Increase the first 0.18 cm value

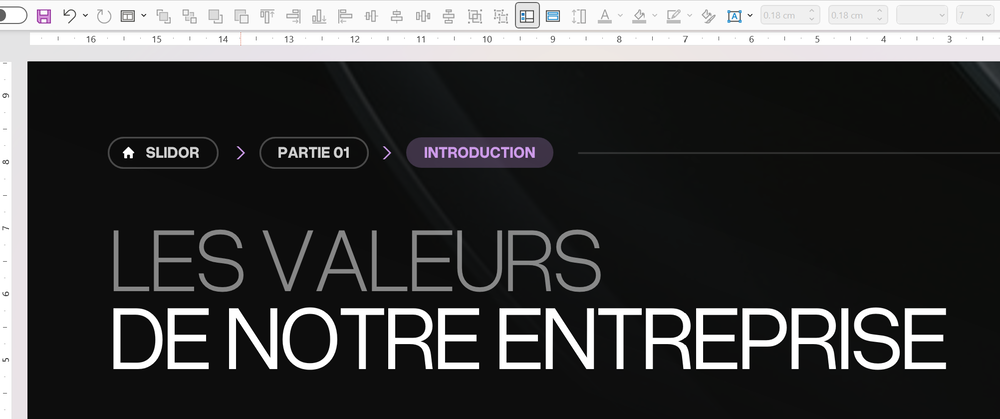tap(812, 11)
